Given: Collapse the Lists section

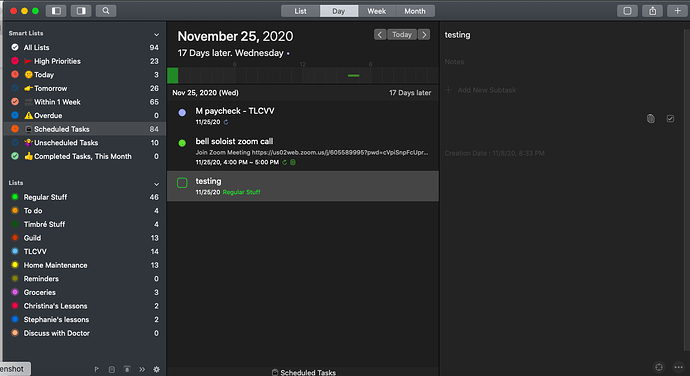Looking at the screenshot, I should click(x=156, y=184).
